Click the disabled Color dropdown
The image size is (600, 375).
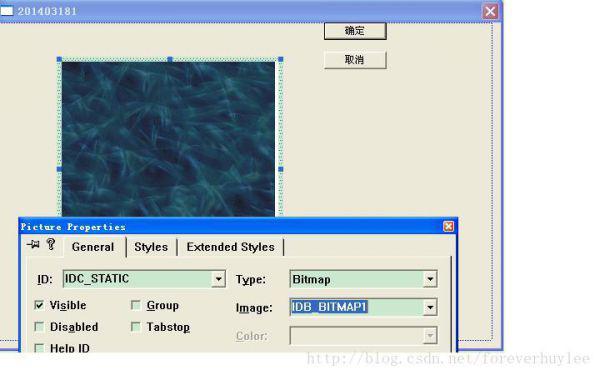coord(364,336)
